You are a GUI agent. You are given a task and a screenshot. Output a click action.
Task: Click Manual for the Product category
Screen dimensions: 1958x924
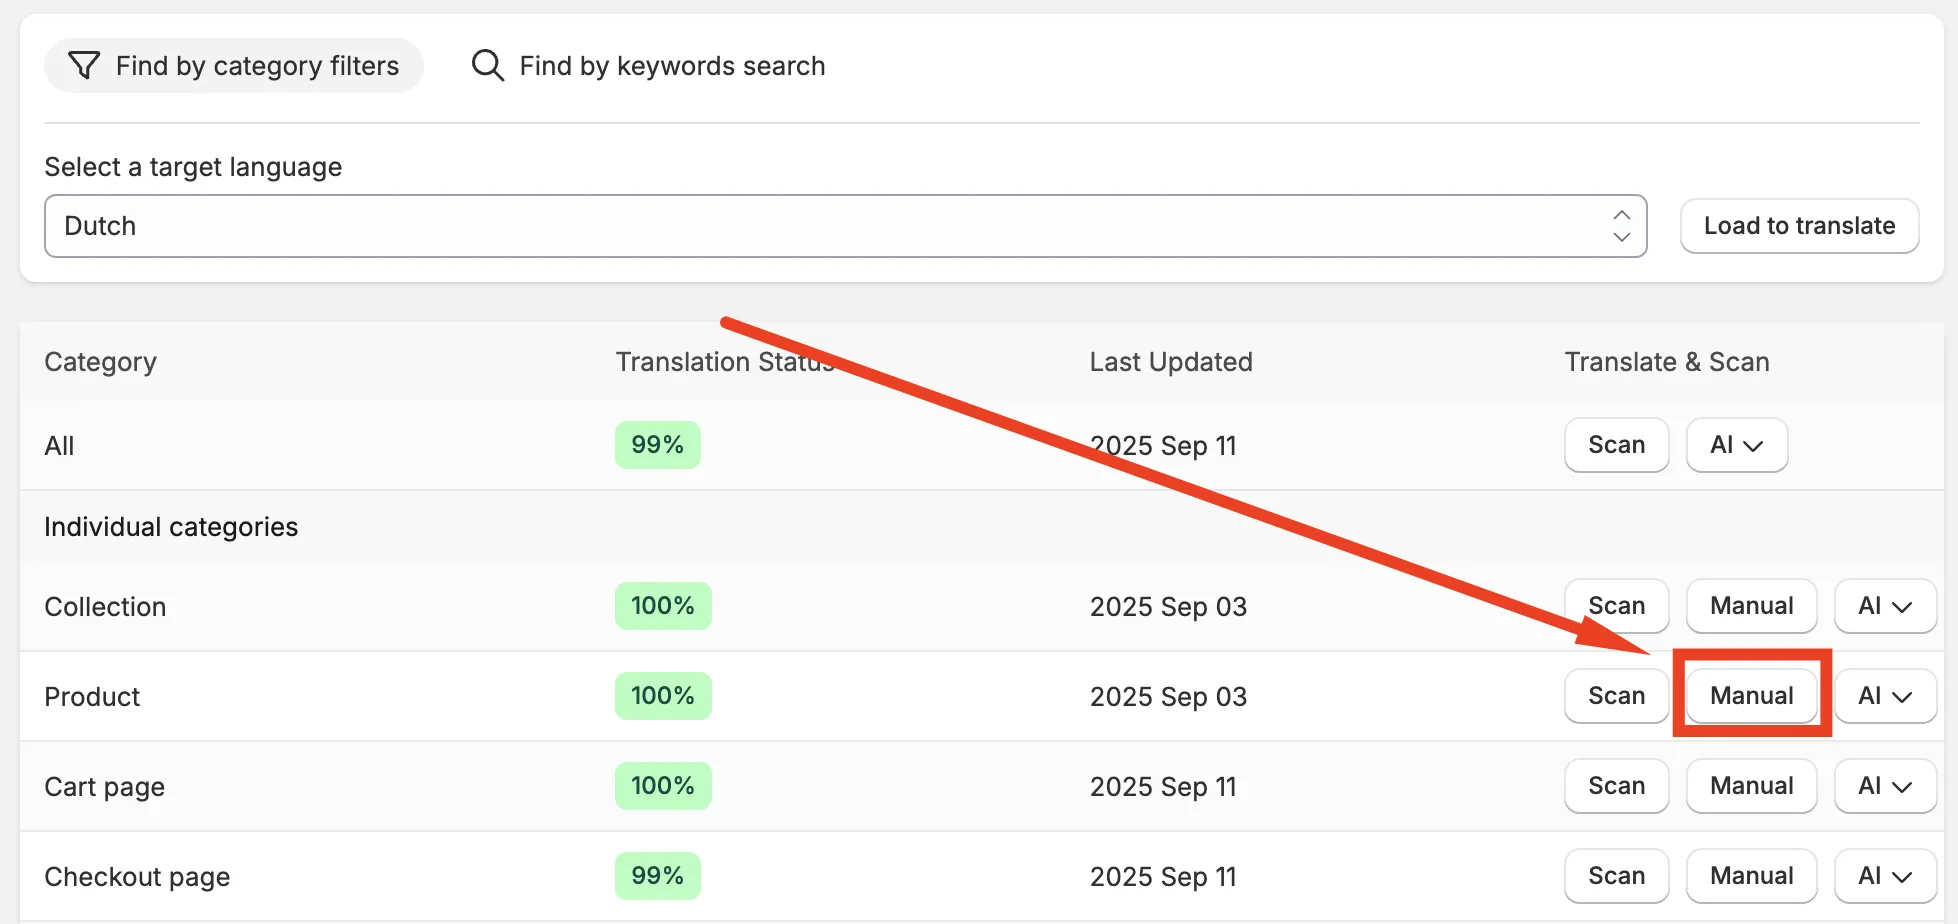[1752, 696]
